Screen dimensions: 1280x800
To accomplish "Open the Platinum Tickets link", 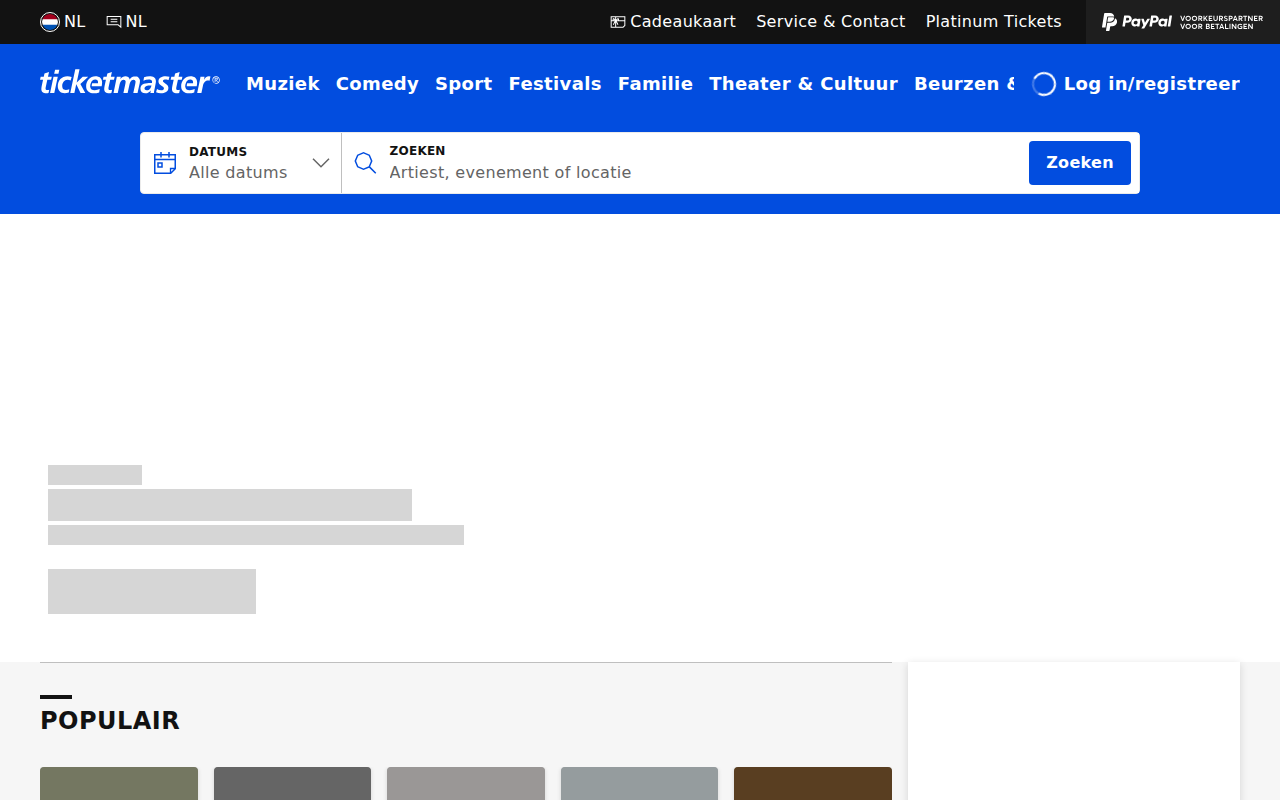I will click(x=993, y=21).
